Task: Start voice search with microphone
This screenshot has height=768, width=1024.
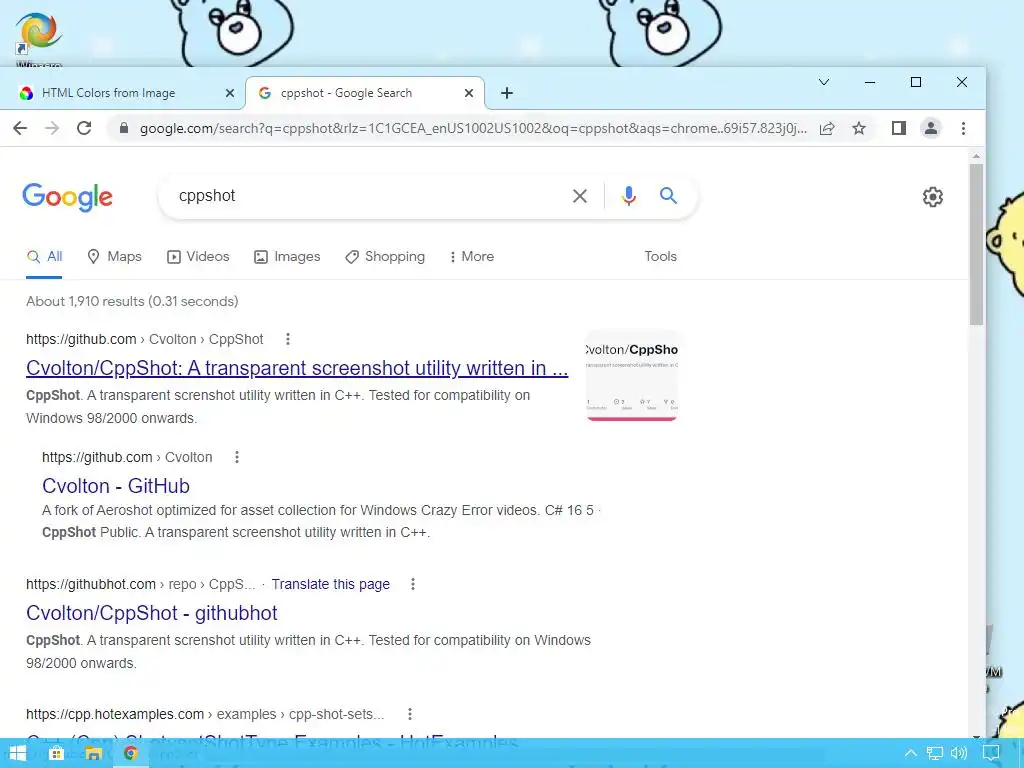Action: point(629,196)
